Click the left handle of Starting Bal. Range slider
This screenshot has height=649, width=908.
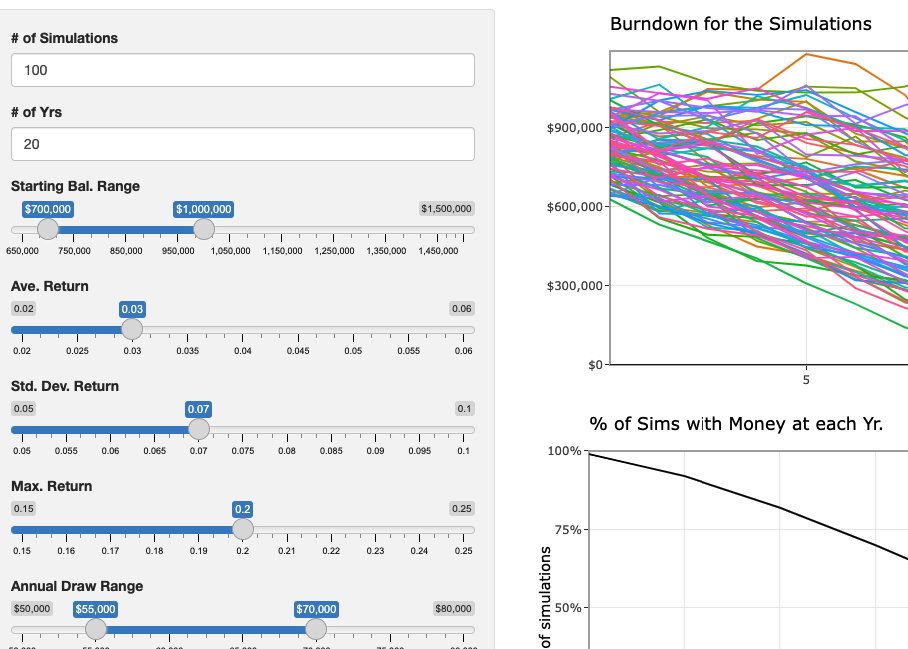pos(47,229)
